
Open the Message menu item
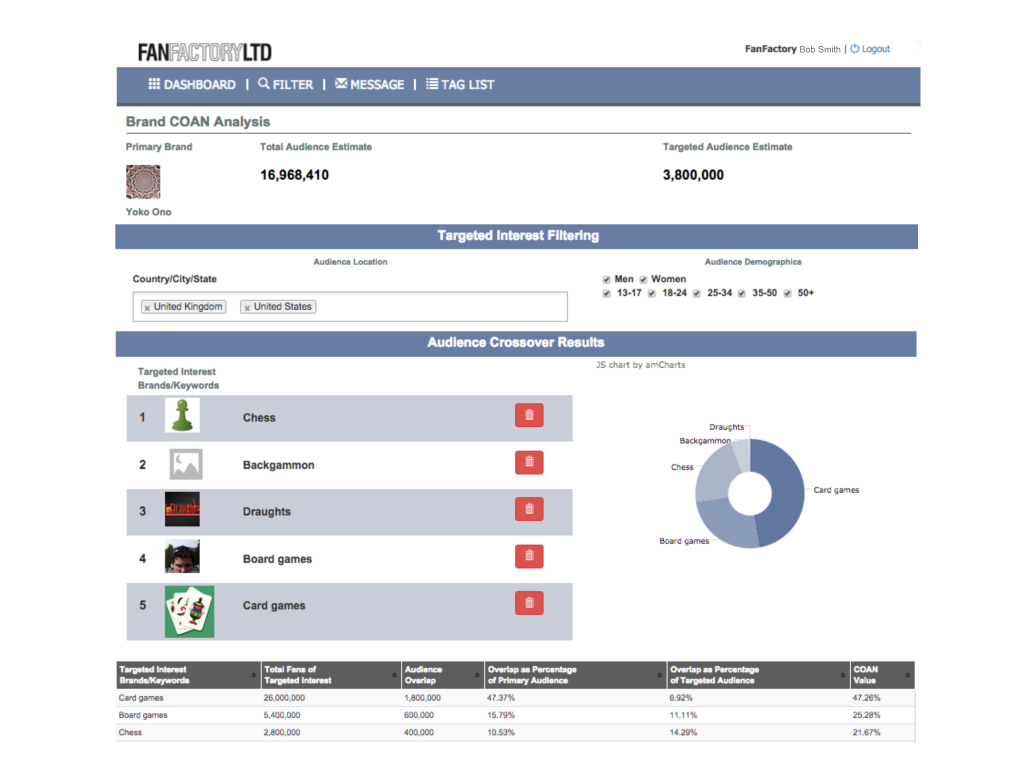coord(370,84)
